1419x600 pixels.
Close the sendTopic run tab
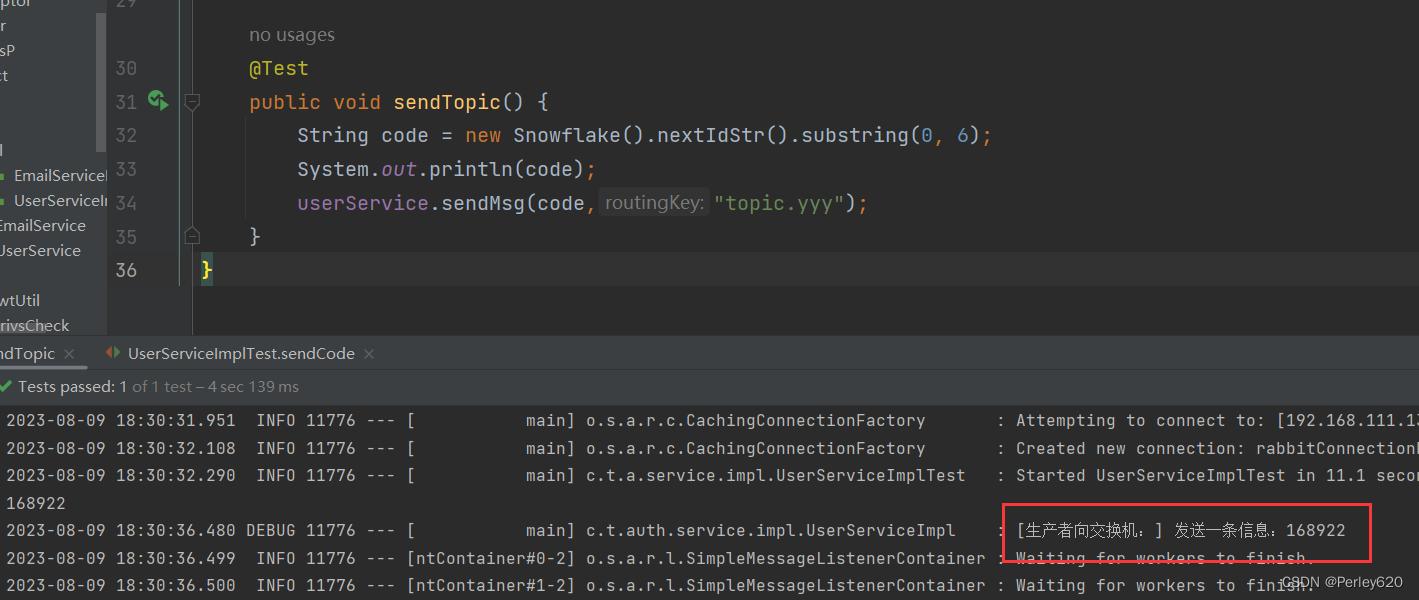[69, 354]
